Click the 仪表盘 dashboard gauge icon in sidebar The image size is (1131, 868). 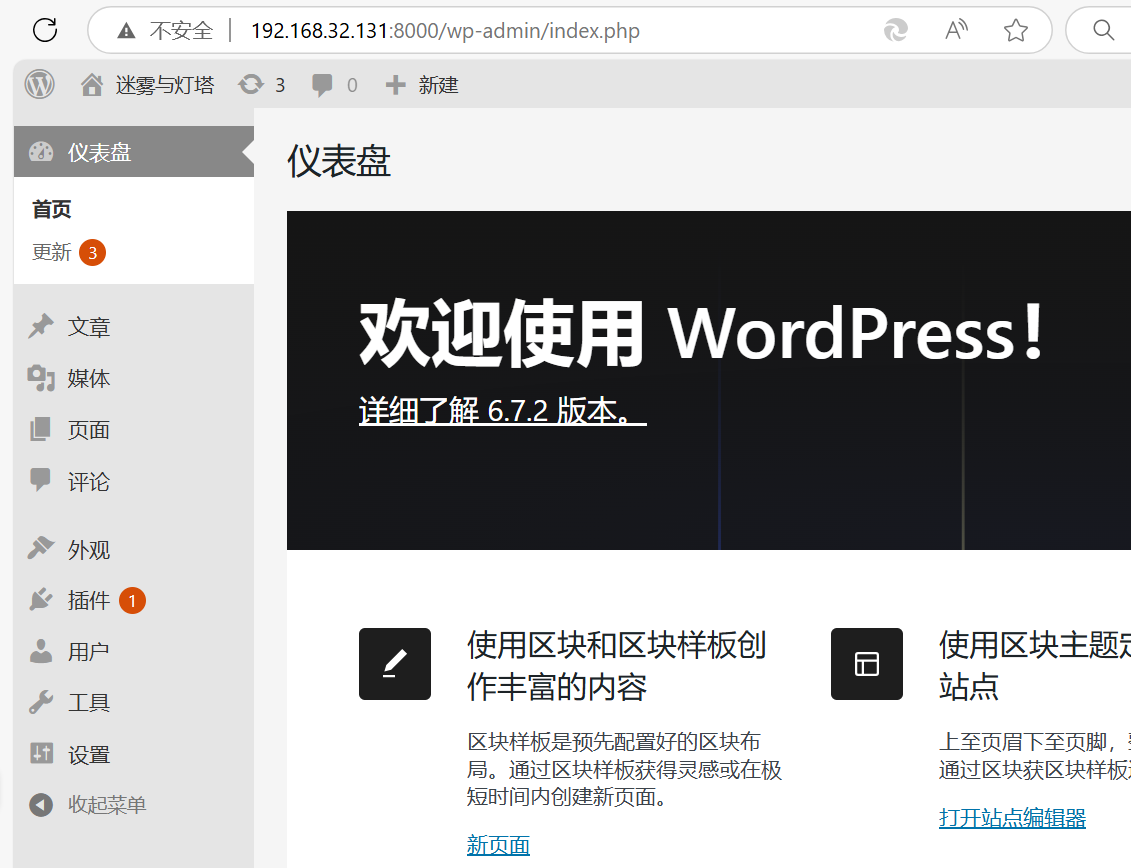pyautogui.click(x=41, y=152)
